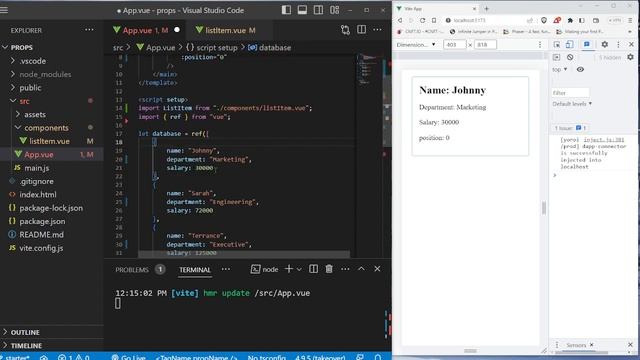640x360 pixels.
Task: Click the database breadcrumb symbol
Action: pyautogui.click(x=269, y=48)
